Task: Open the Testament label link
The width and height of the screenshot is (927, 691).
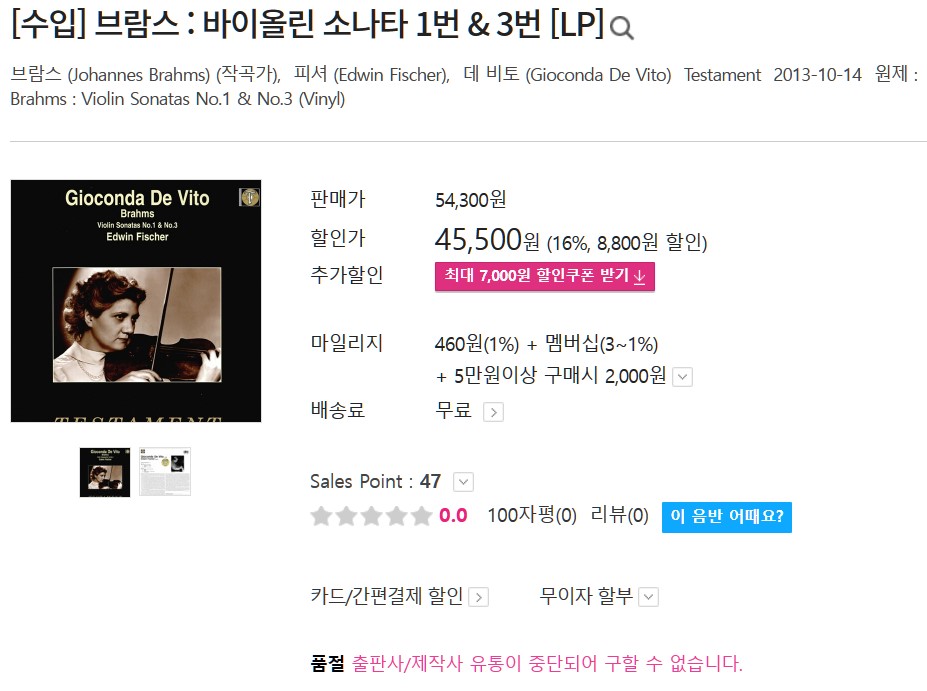Action: click(722, 75)
